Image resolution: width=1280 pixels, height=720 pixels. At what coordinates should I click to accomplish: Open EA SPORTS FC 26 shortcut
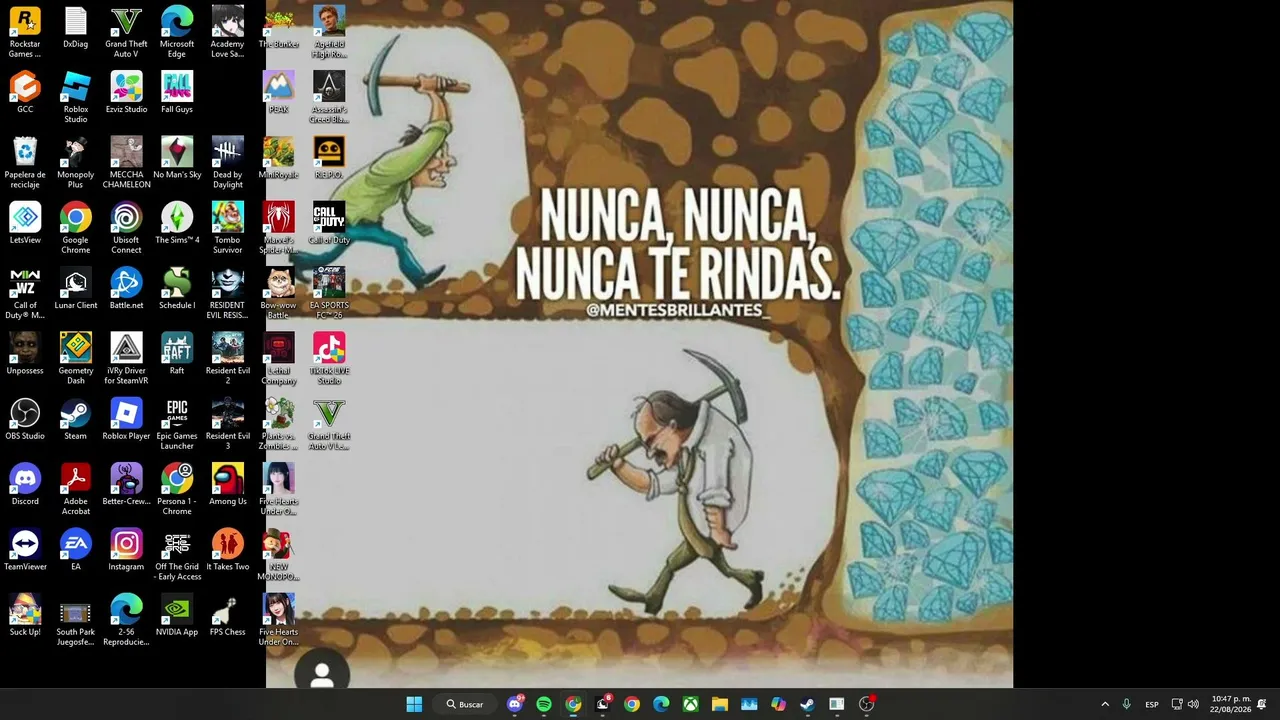(x=329, y=293)
